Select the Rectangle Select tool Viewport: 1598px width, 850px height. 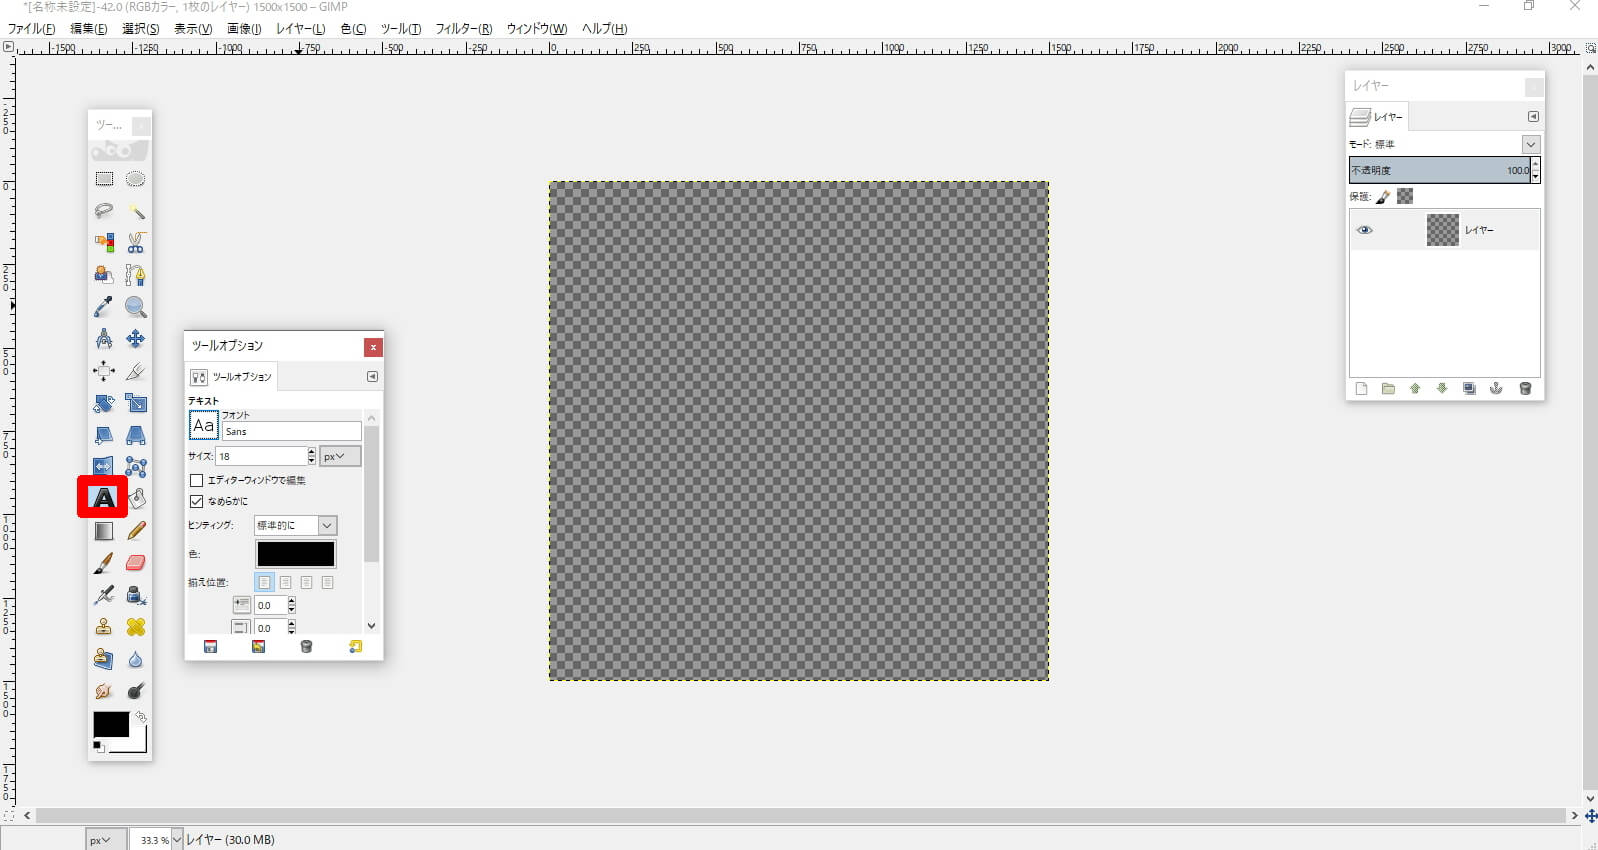point(104,179)
